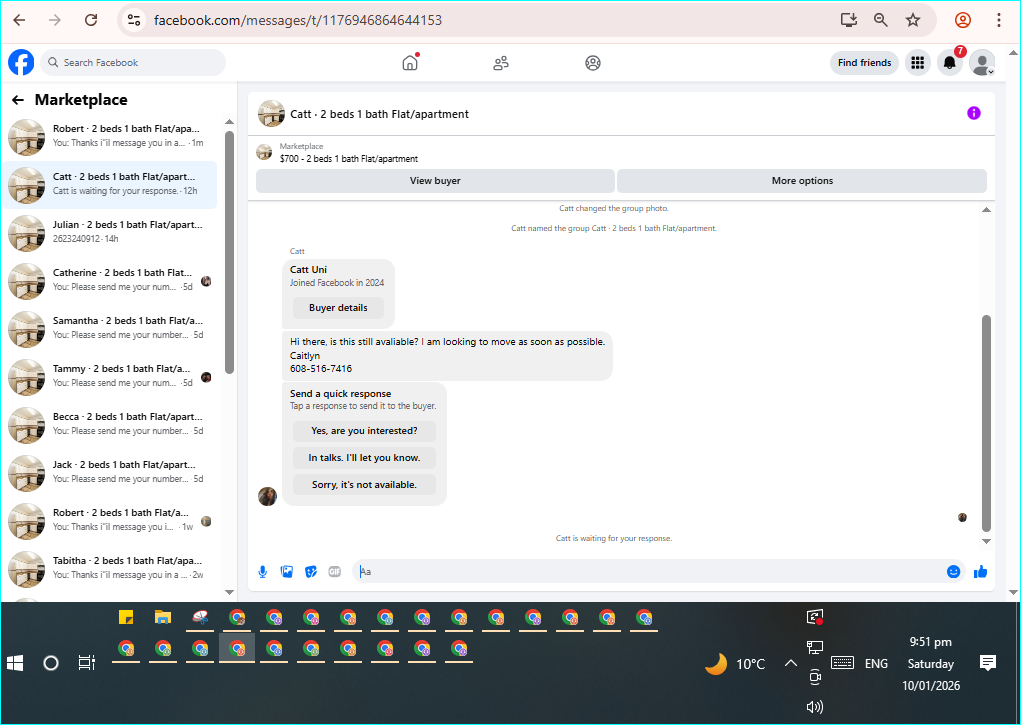The image size is (1021, 725).
Task: Click the chat header title 'Catt · 2 beds 1 bath Flat/apartment'
Action: (380, 114)
